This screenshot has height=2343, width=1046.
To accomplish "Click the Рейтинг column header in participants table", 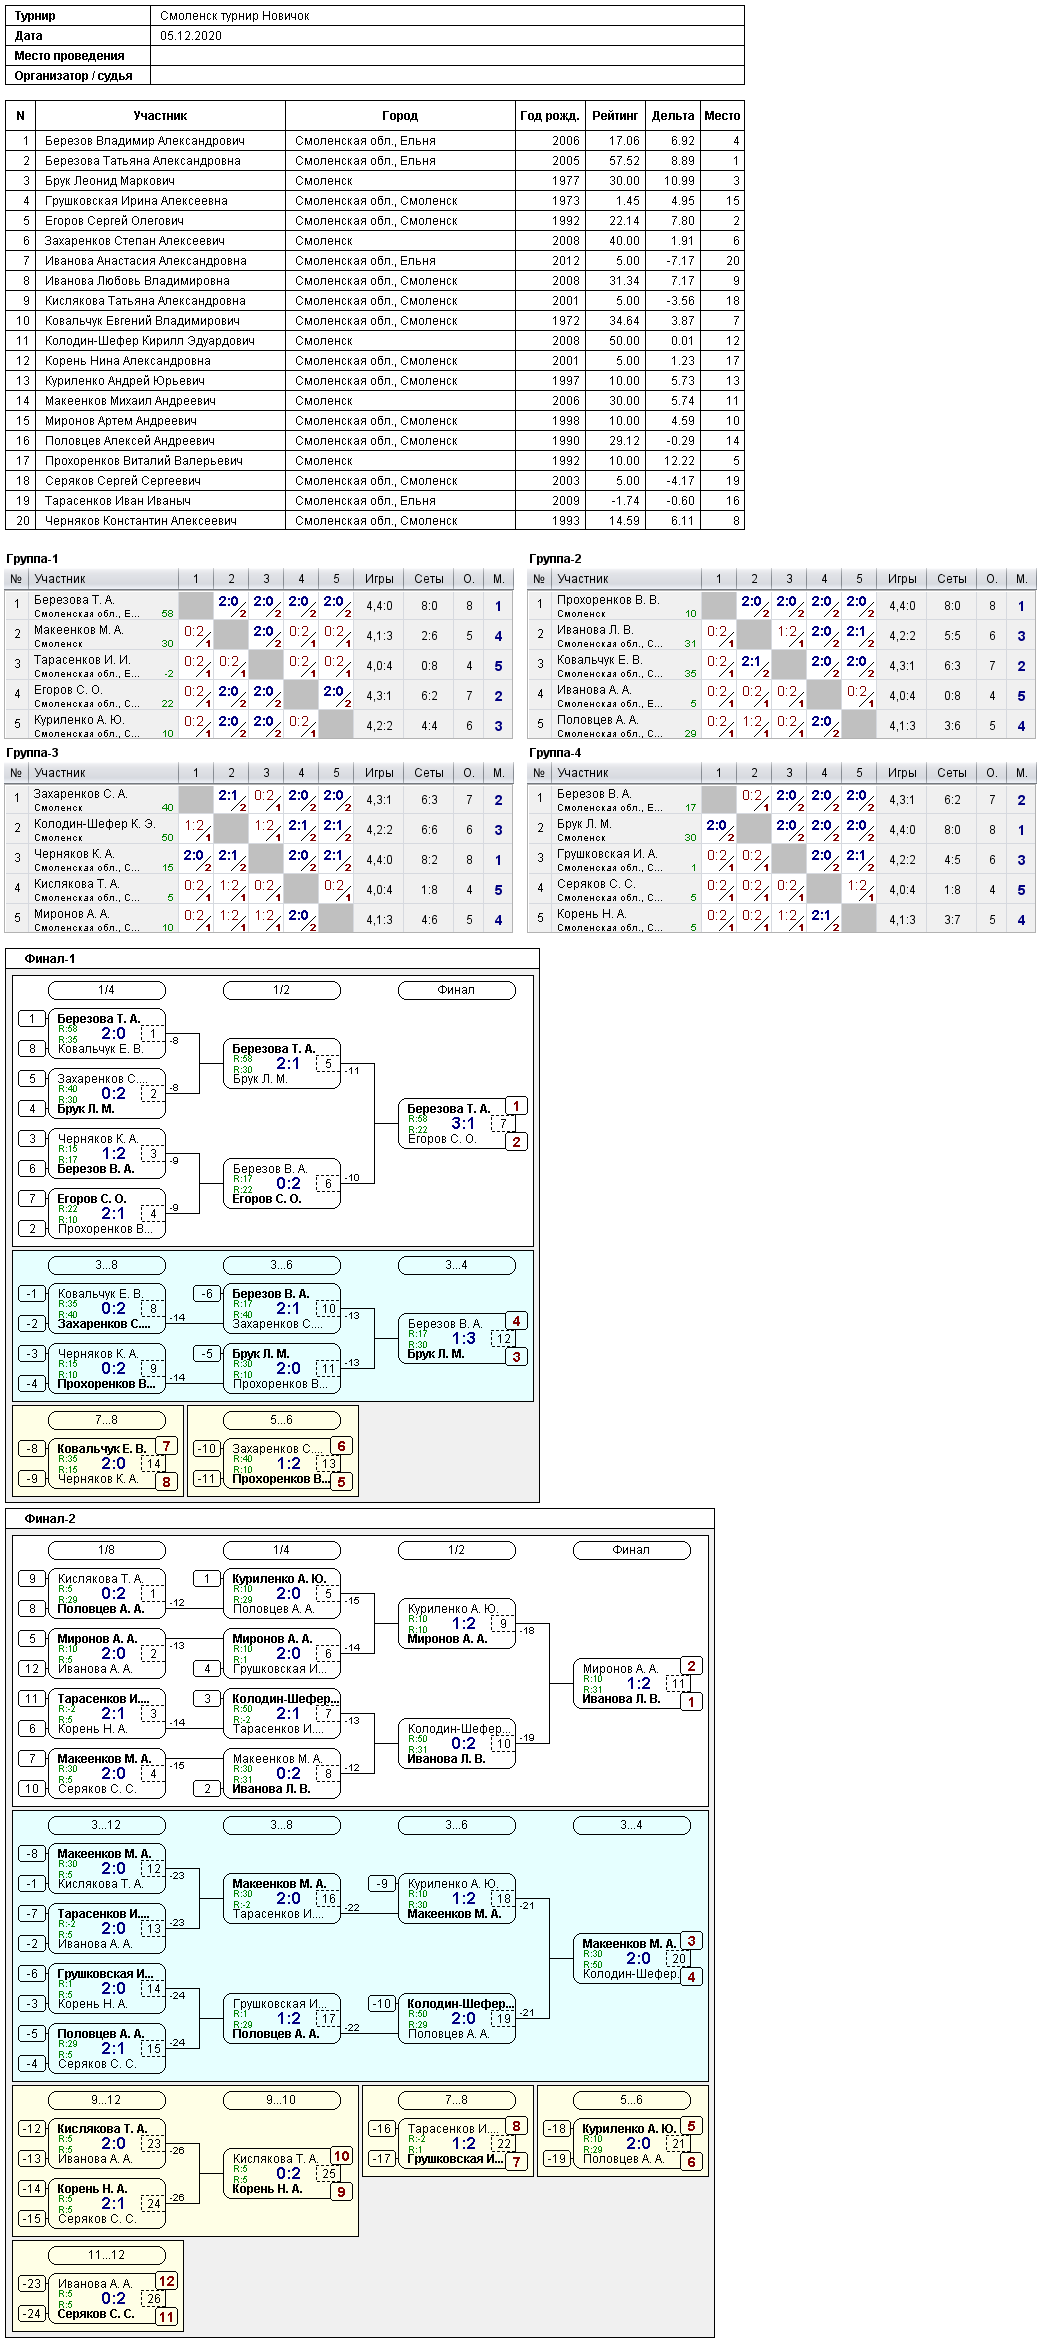I will [x=615, y=116].
